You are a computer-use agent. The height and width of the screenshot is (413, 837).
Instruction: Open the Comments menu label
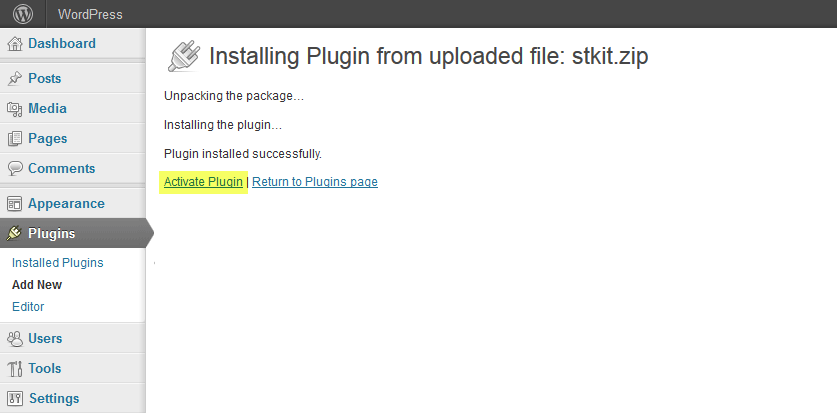point(62,169)
